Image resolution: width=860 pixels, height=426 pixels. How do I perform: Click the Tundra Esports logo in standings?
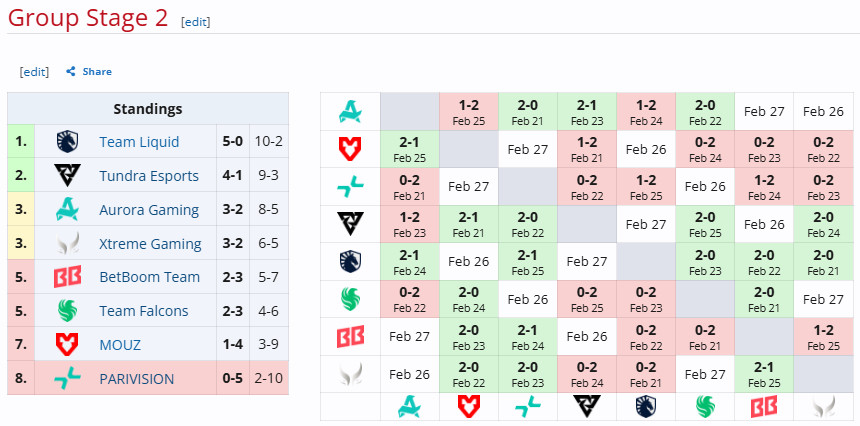tap(68, 176)
